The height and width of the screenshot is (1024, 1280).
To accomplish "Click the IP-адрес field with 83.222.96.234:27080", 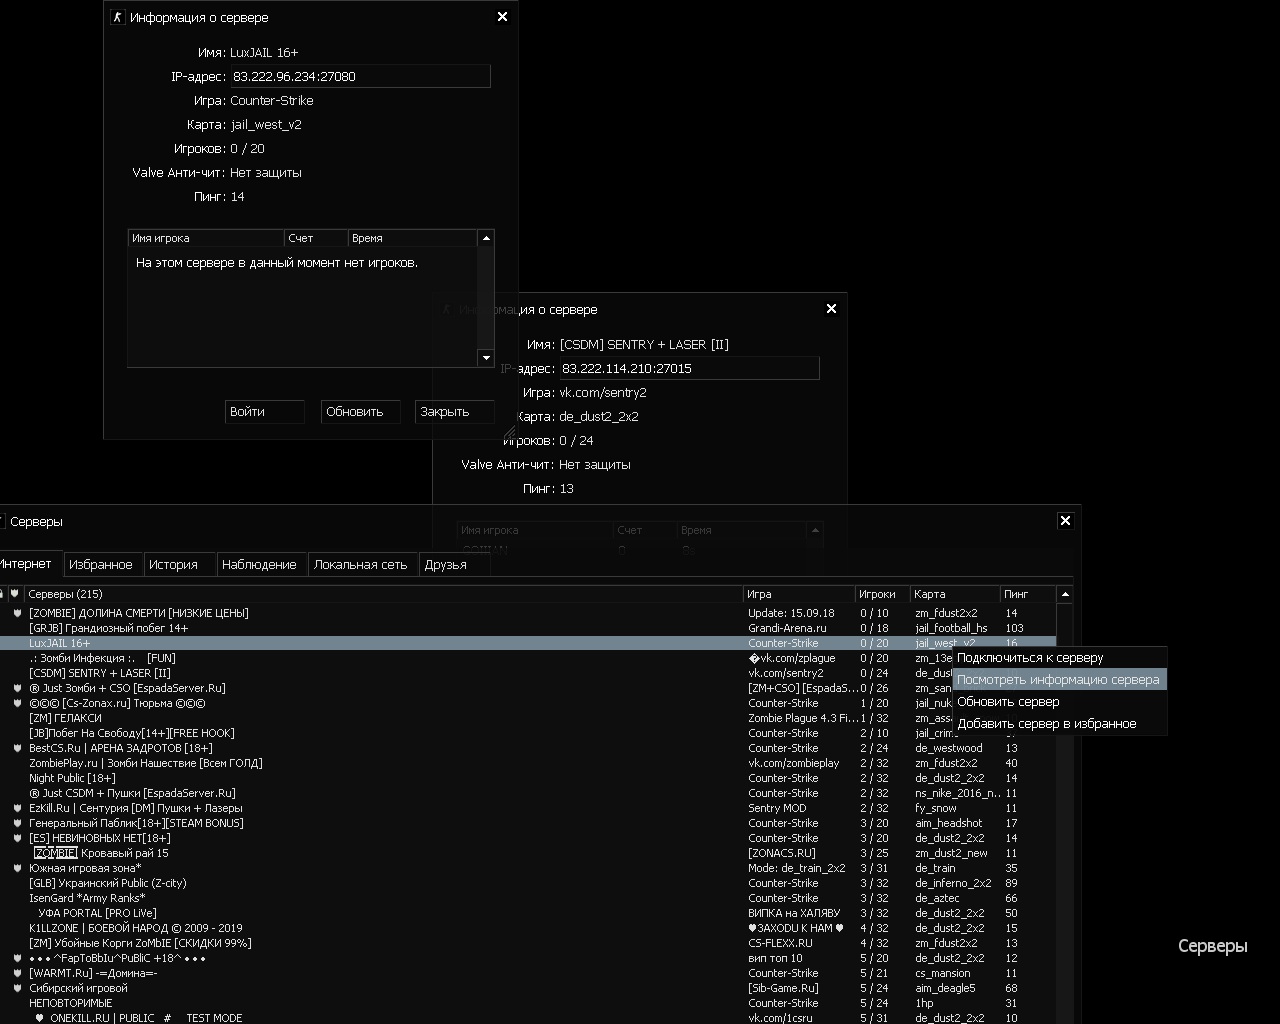I will pos(359,77).
